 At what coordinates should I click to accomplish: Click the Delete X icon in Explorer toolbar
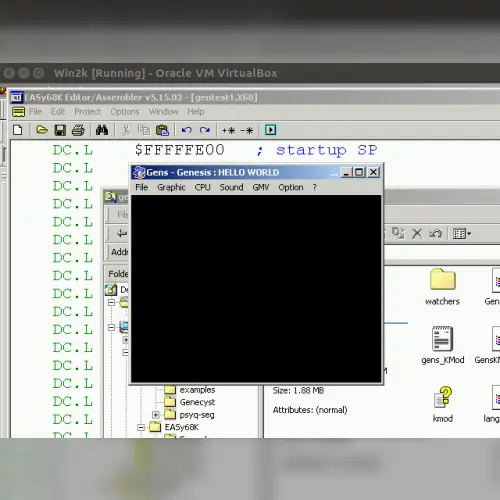(417, 233)
